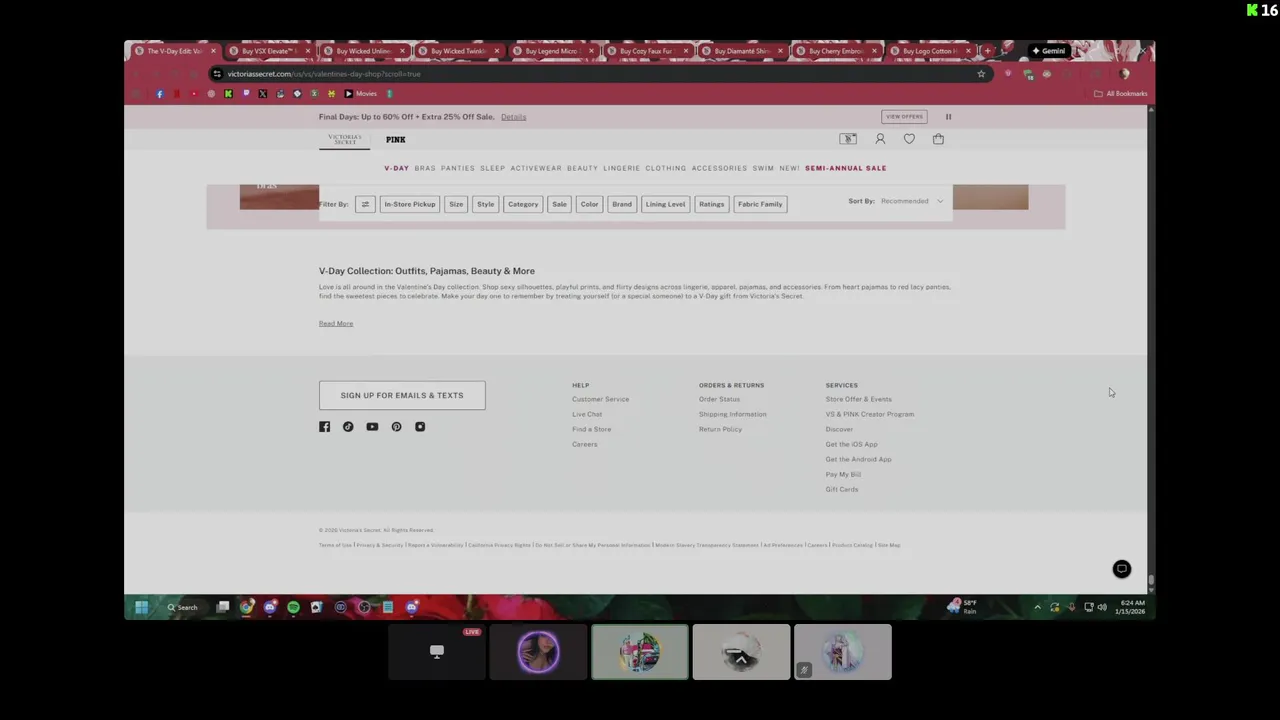Open the Gift Cards footer link

(842, 489)
